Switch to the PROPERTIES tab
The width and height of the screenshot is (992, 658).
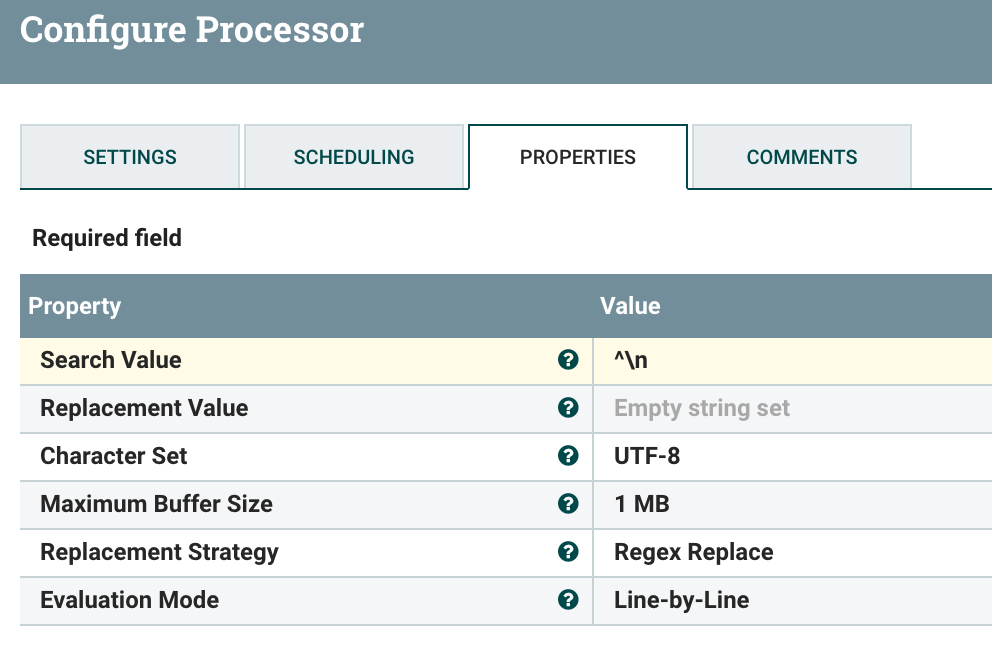point(578,157)
